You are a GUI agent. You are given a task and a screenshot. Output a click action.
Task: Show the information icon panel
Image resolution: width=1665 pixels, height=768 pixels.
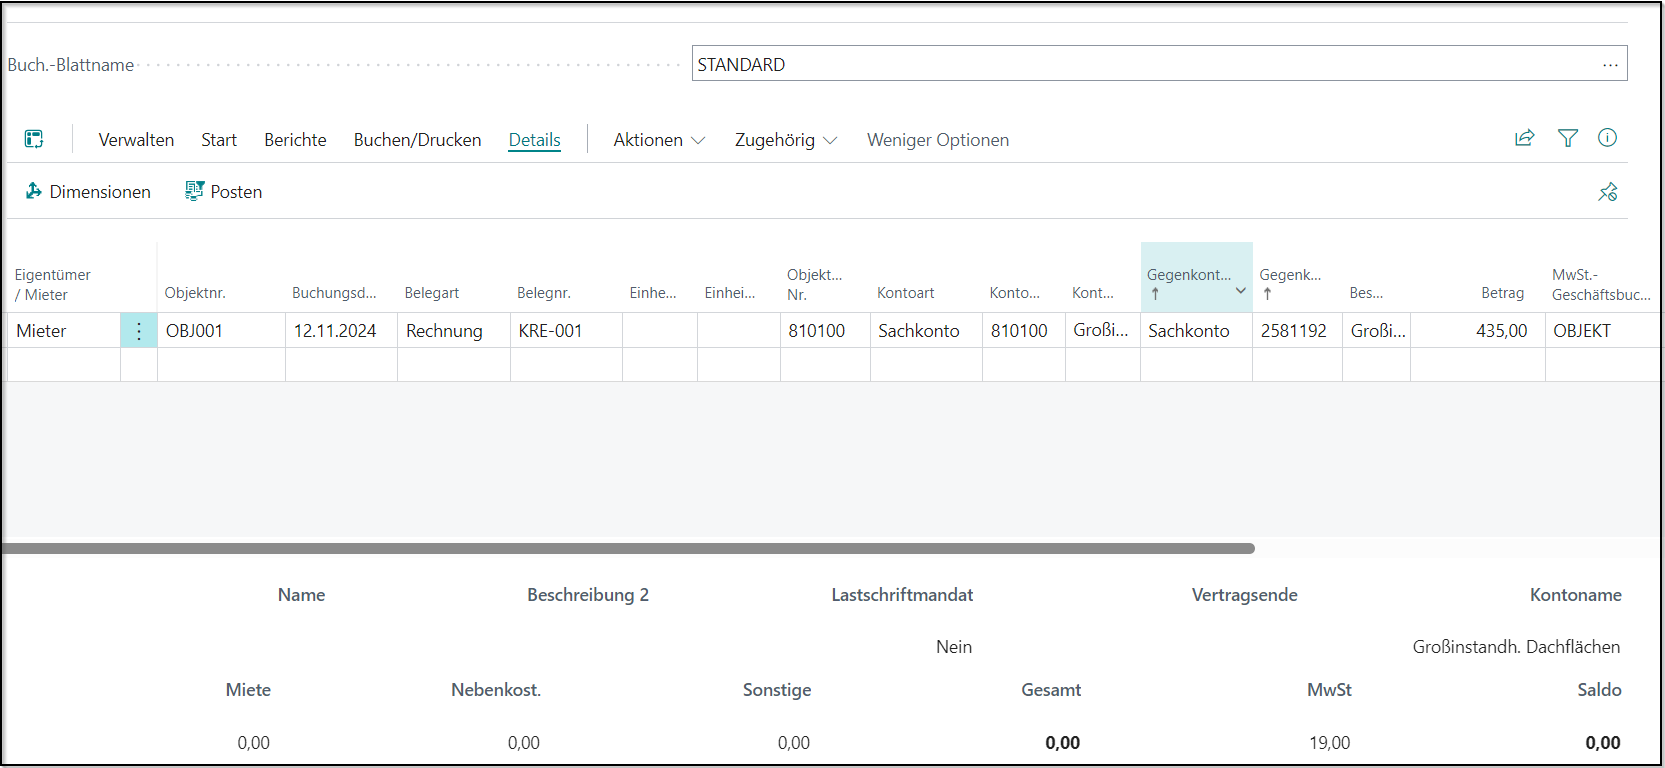[x=1607, y=138]
